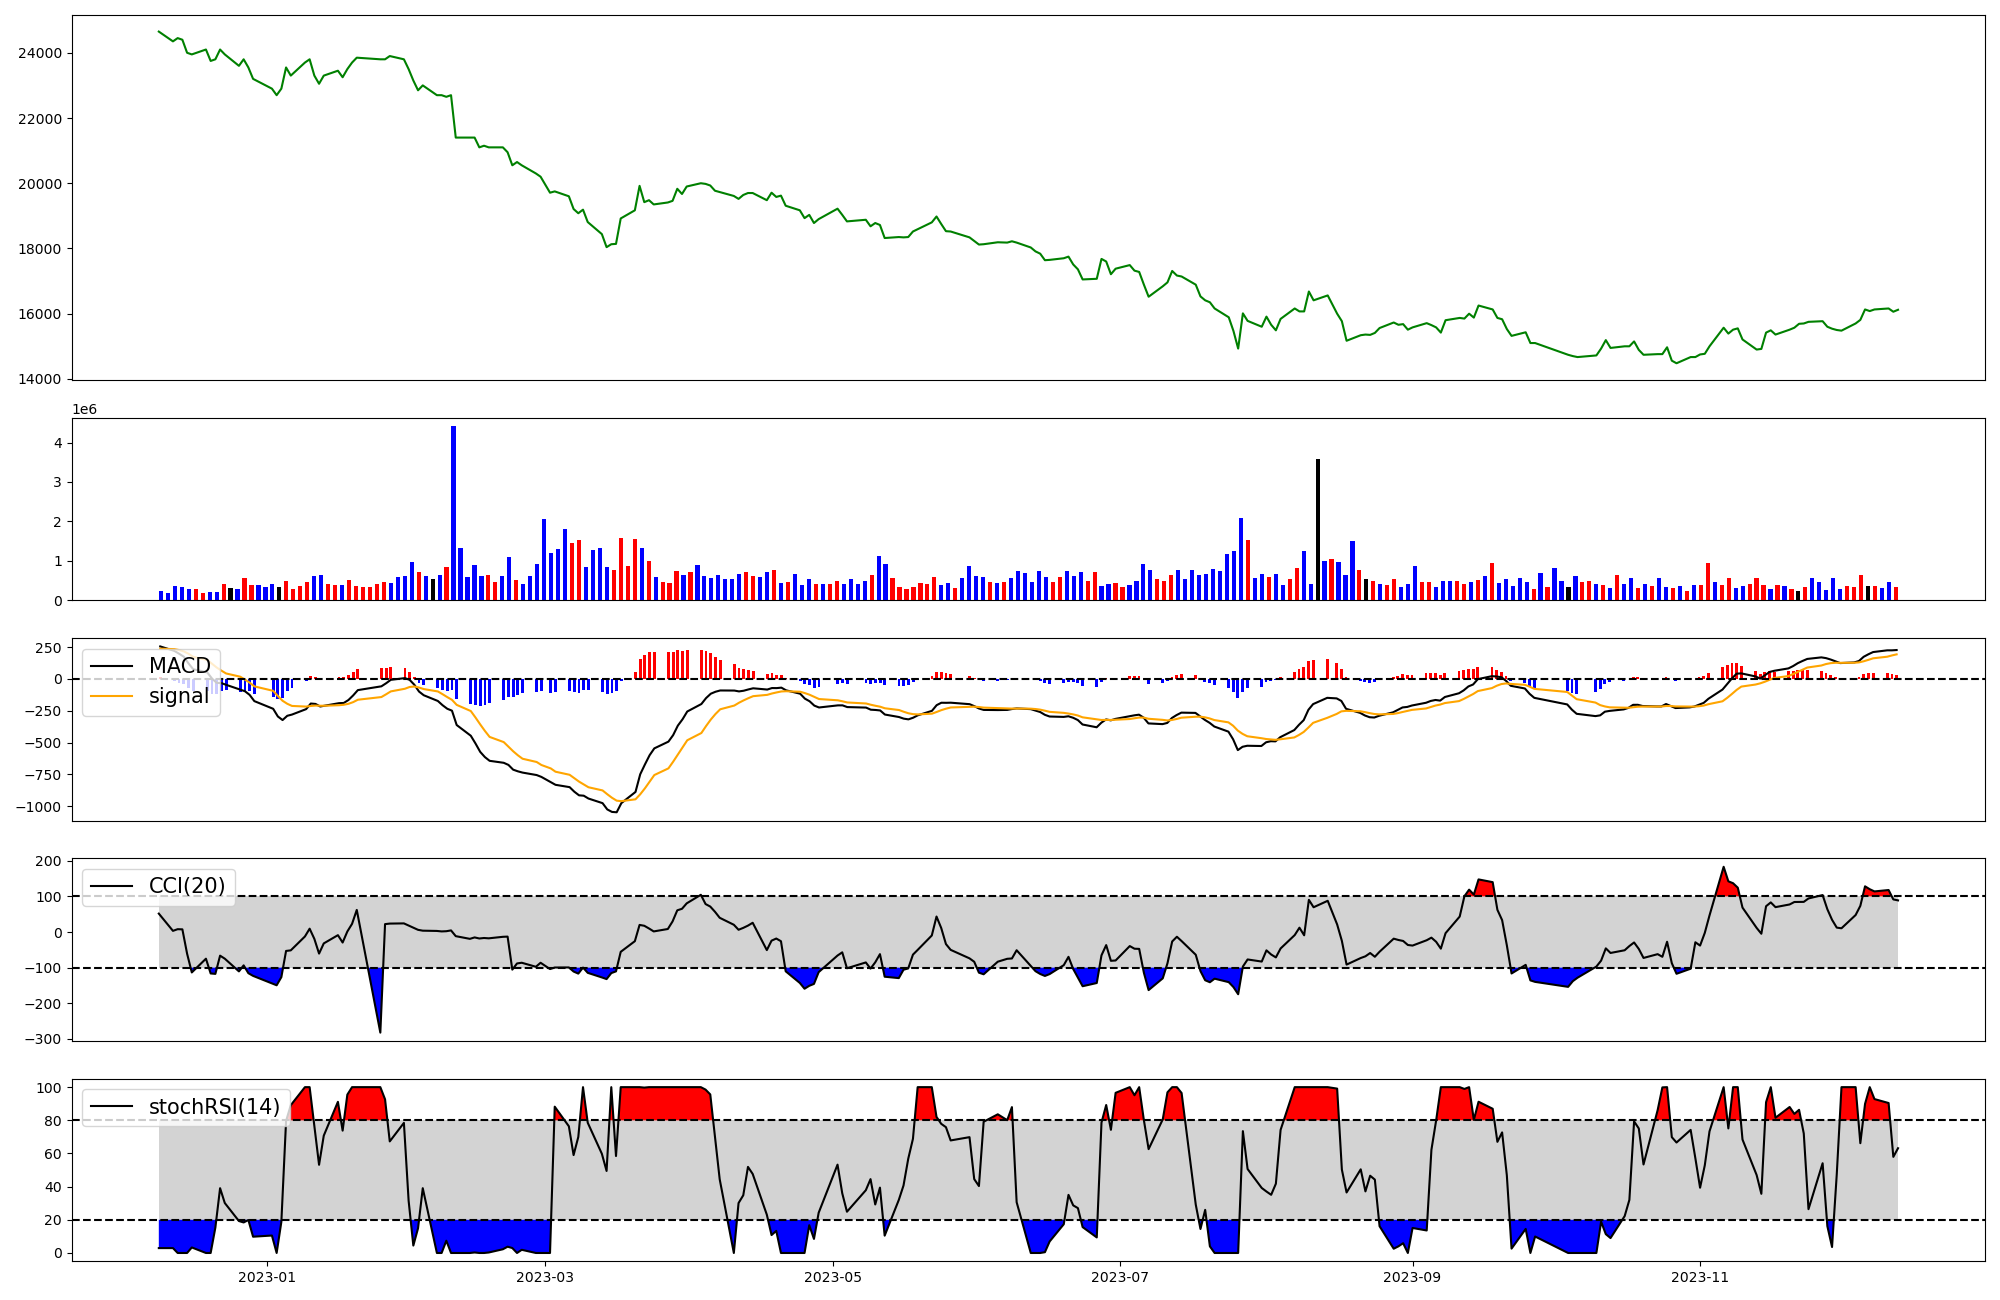Click the 2023-09 date tick label

tap(1412, 1277)
